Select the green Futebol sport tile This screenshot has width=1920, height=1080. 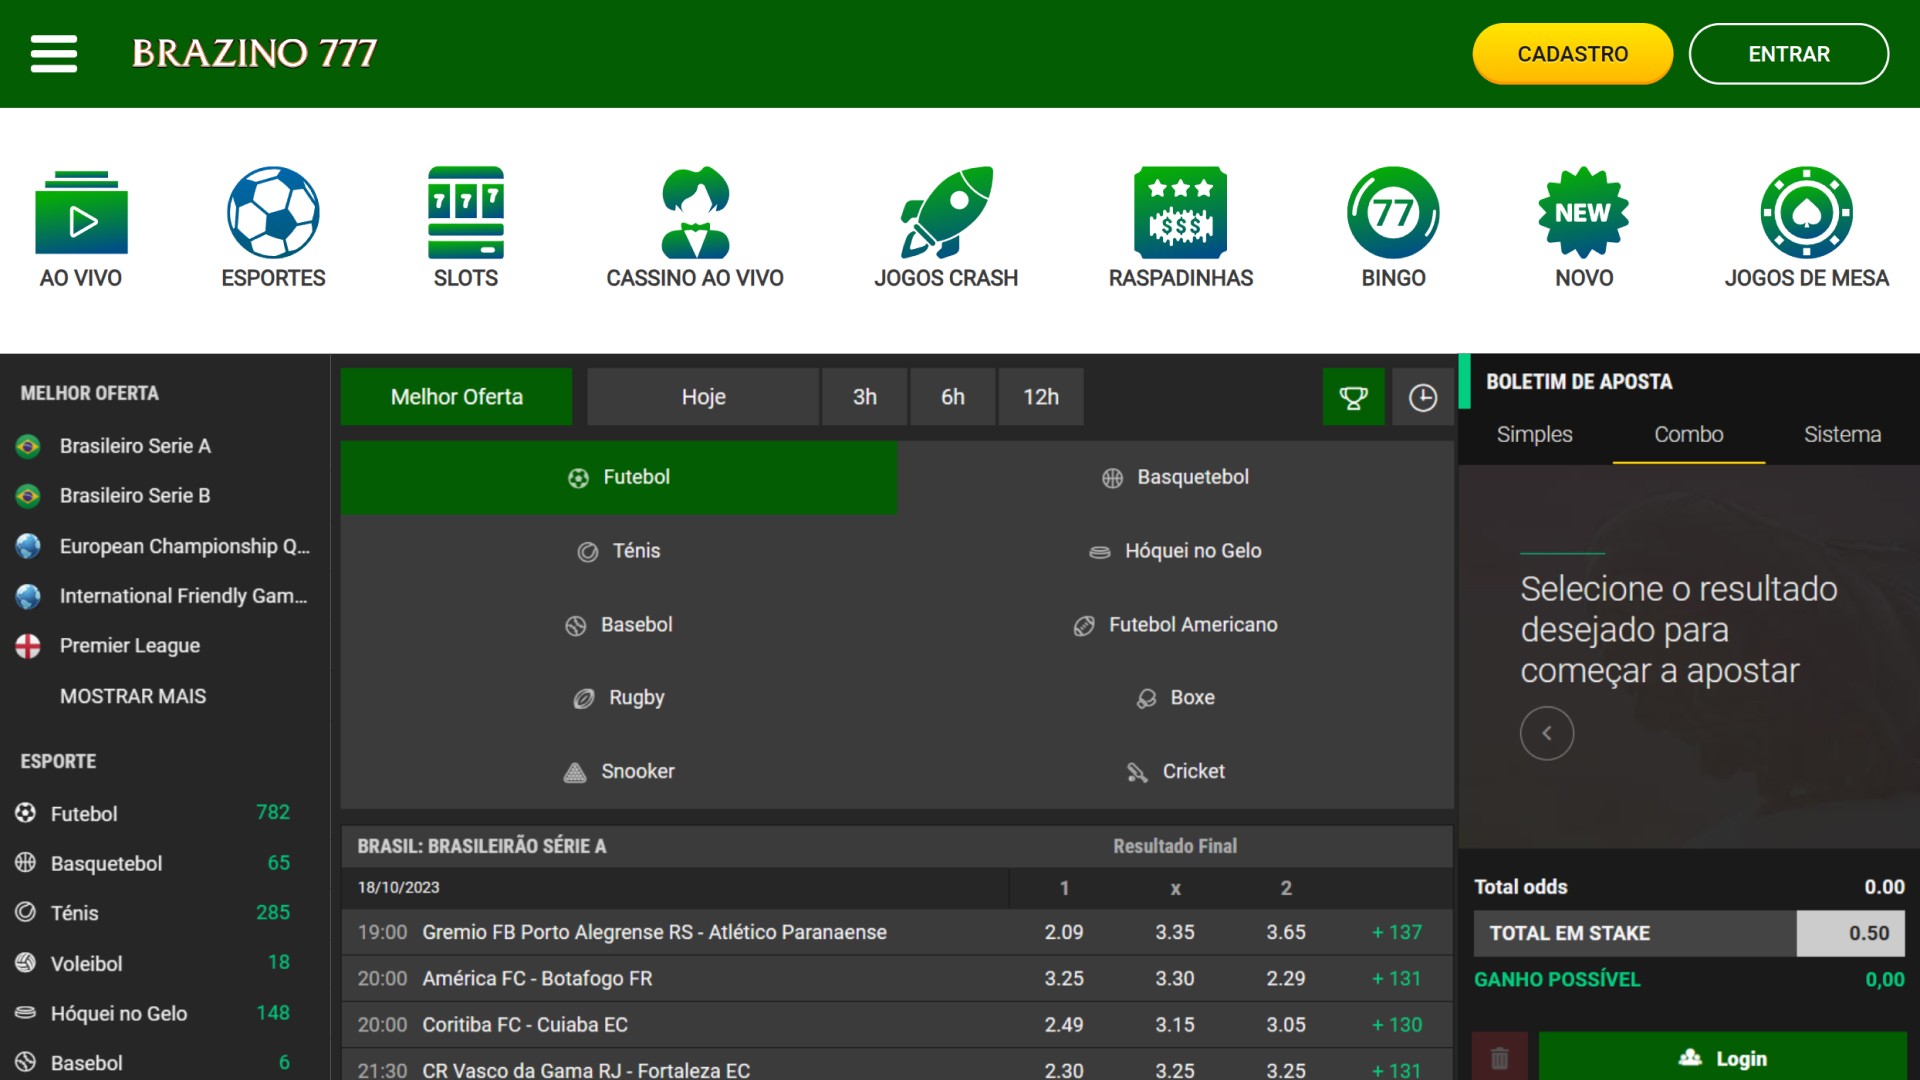click(619, 478)
